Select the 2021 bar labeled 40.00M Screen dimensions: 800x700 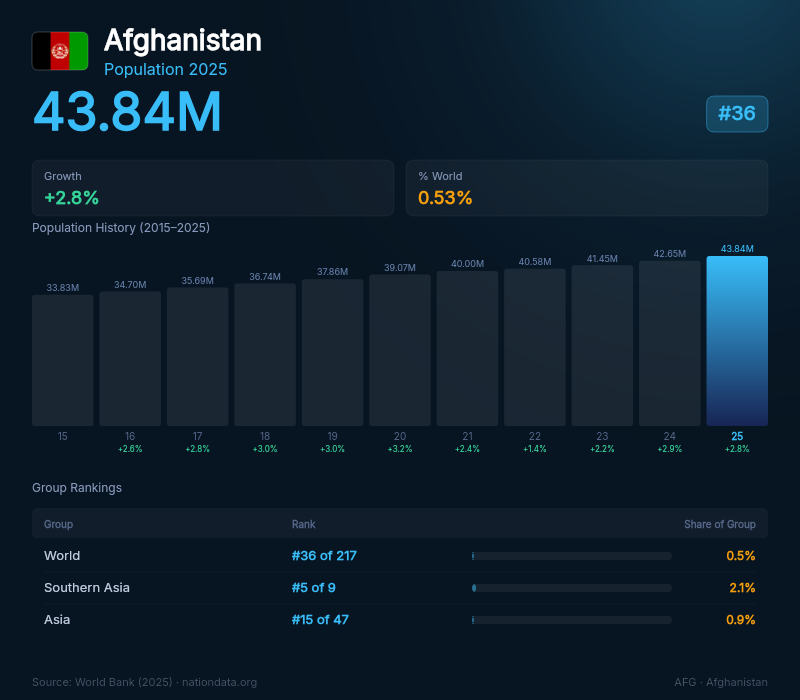(x=467, y=348)
